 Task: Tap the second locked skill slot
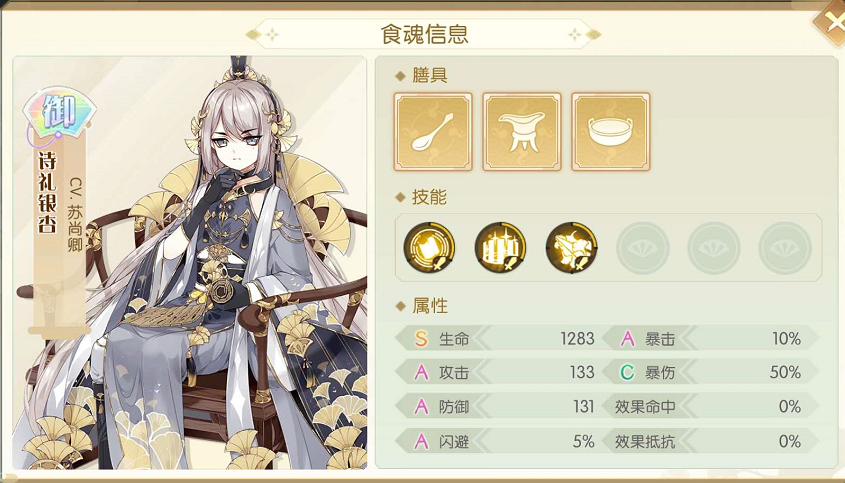point(714,248)
